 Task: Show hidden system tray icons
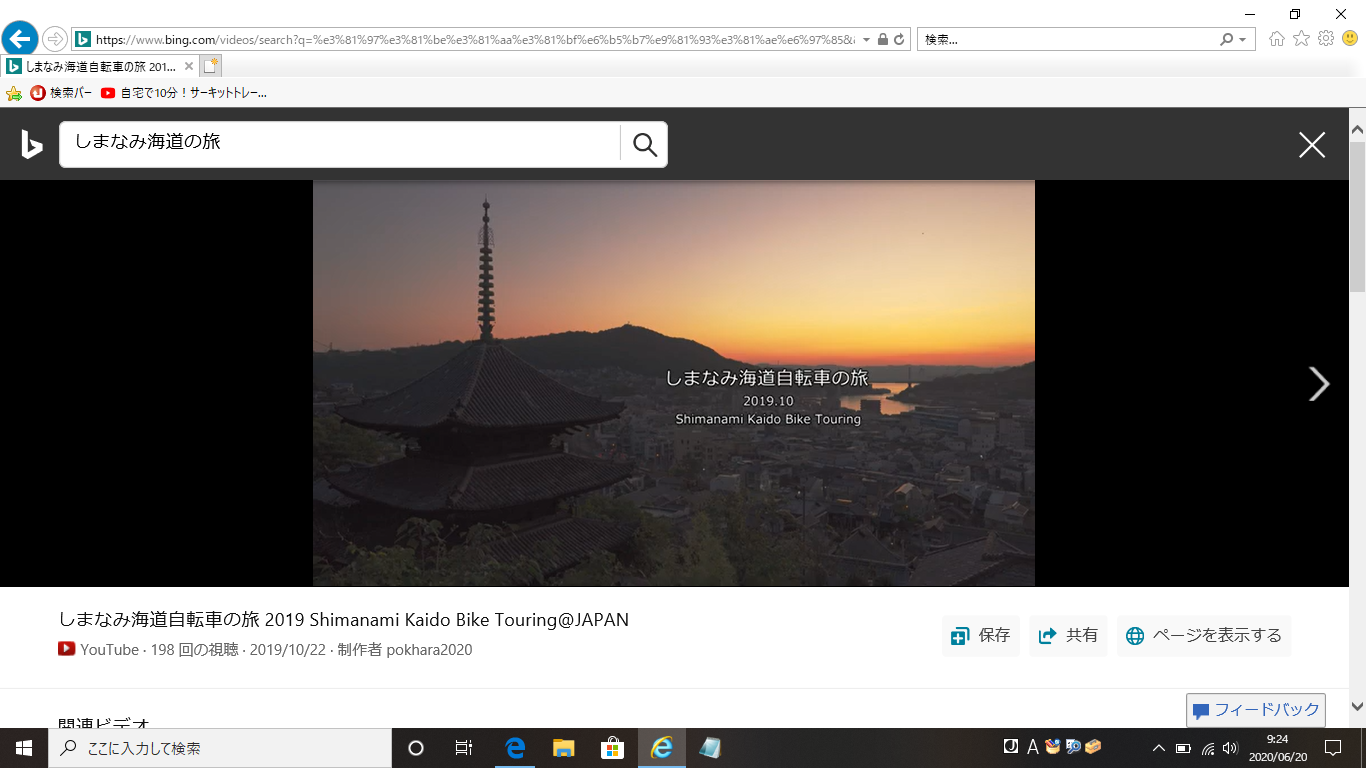point(1159,748)
